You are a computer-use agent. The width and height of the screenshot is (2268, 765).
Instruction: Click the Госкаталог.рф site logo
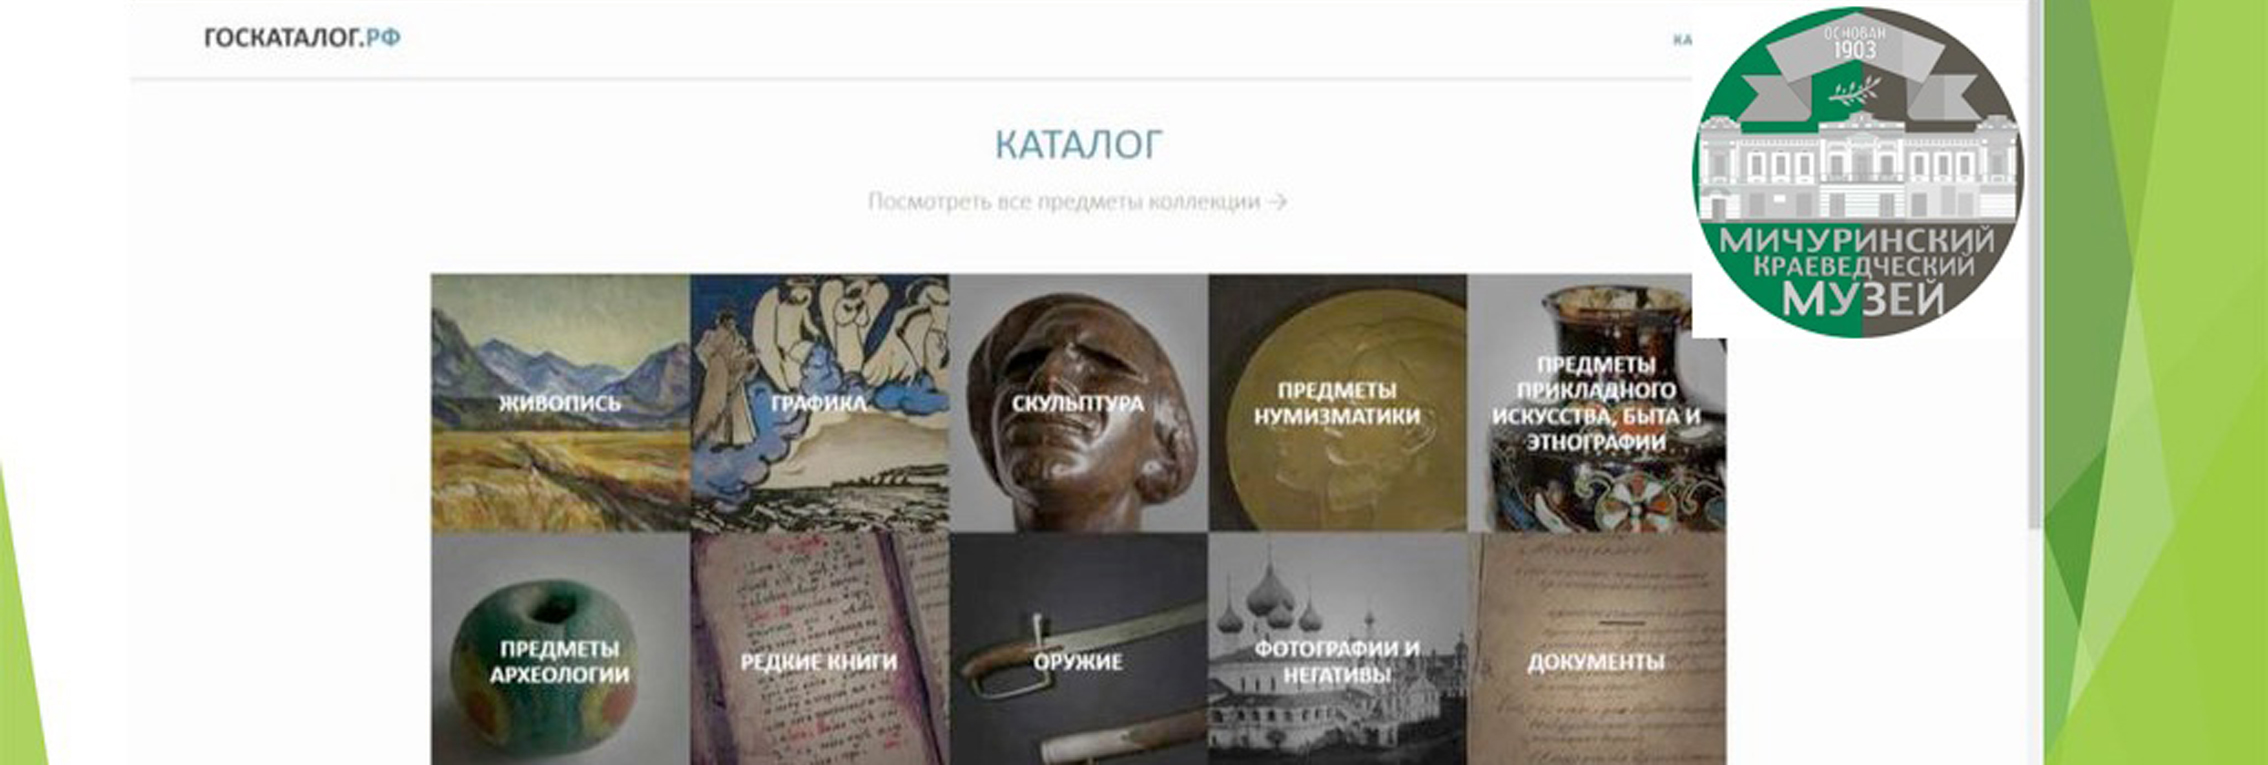click(x=302, y=38)
